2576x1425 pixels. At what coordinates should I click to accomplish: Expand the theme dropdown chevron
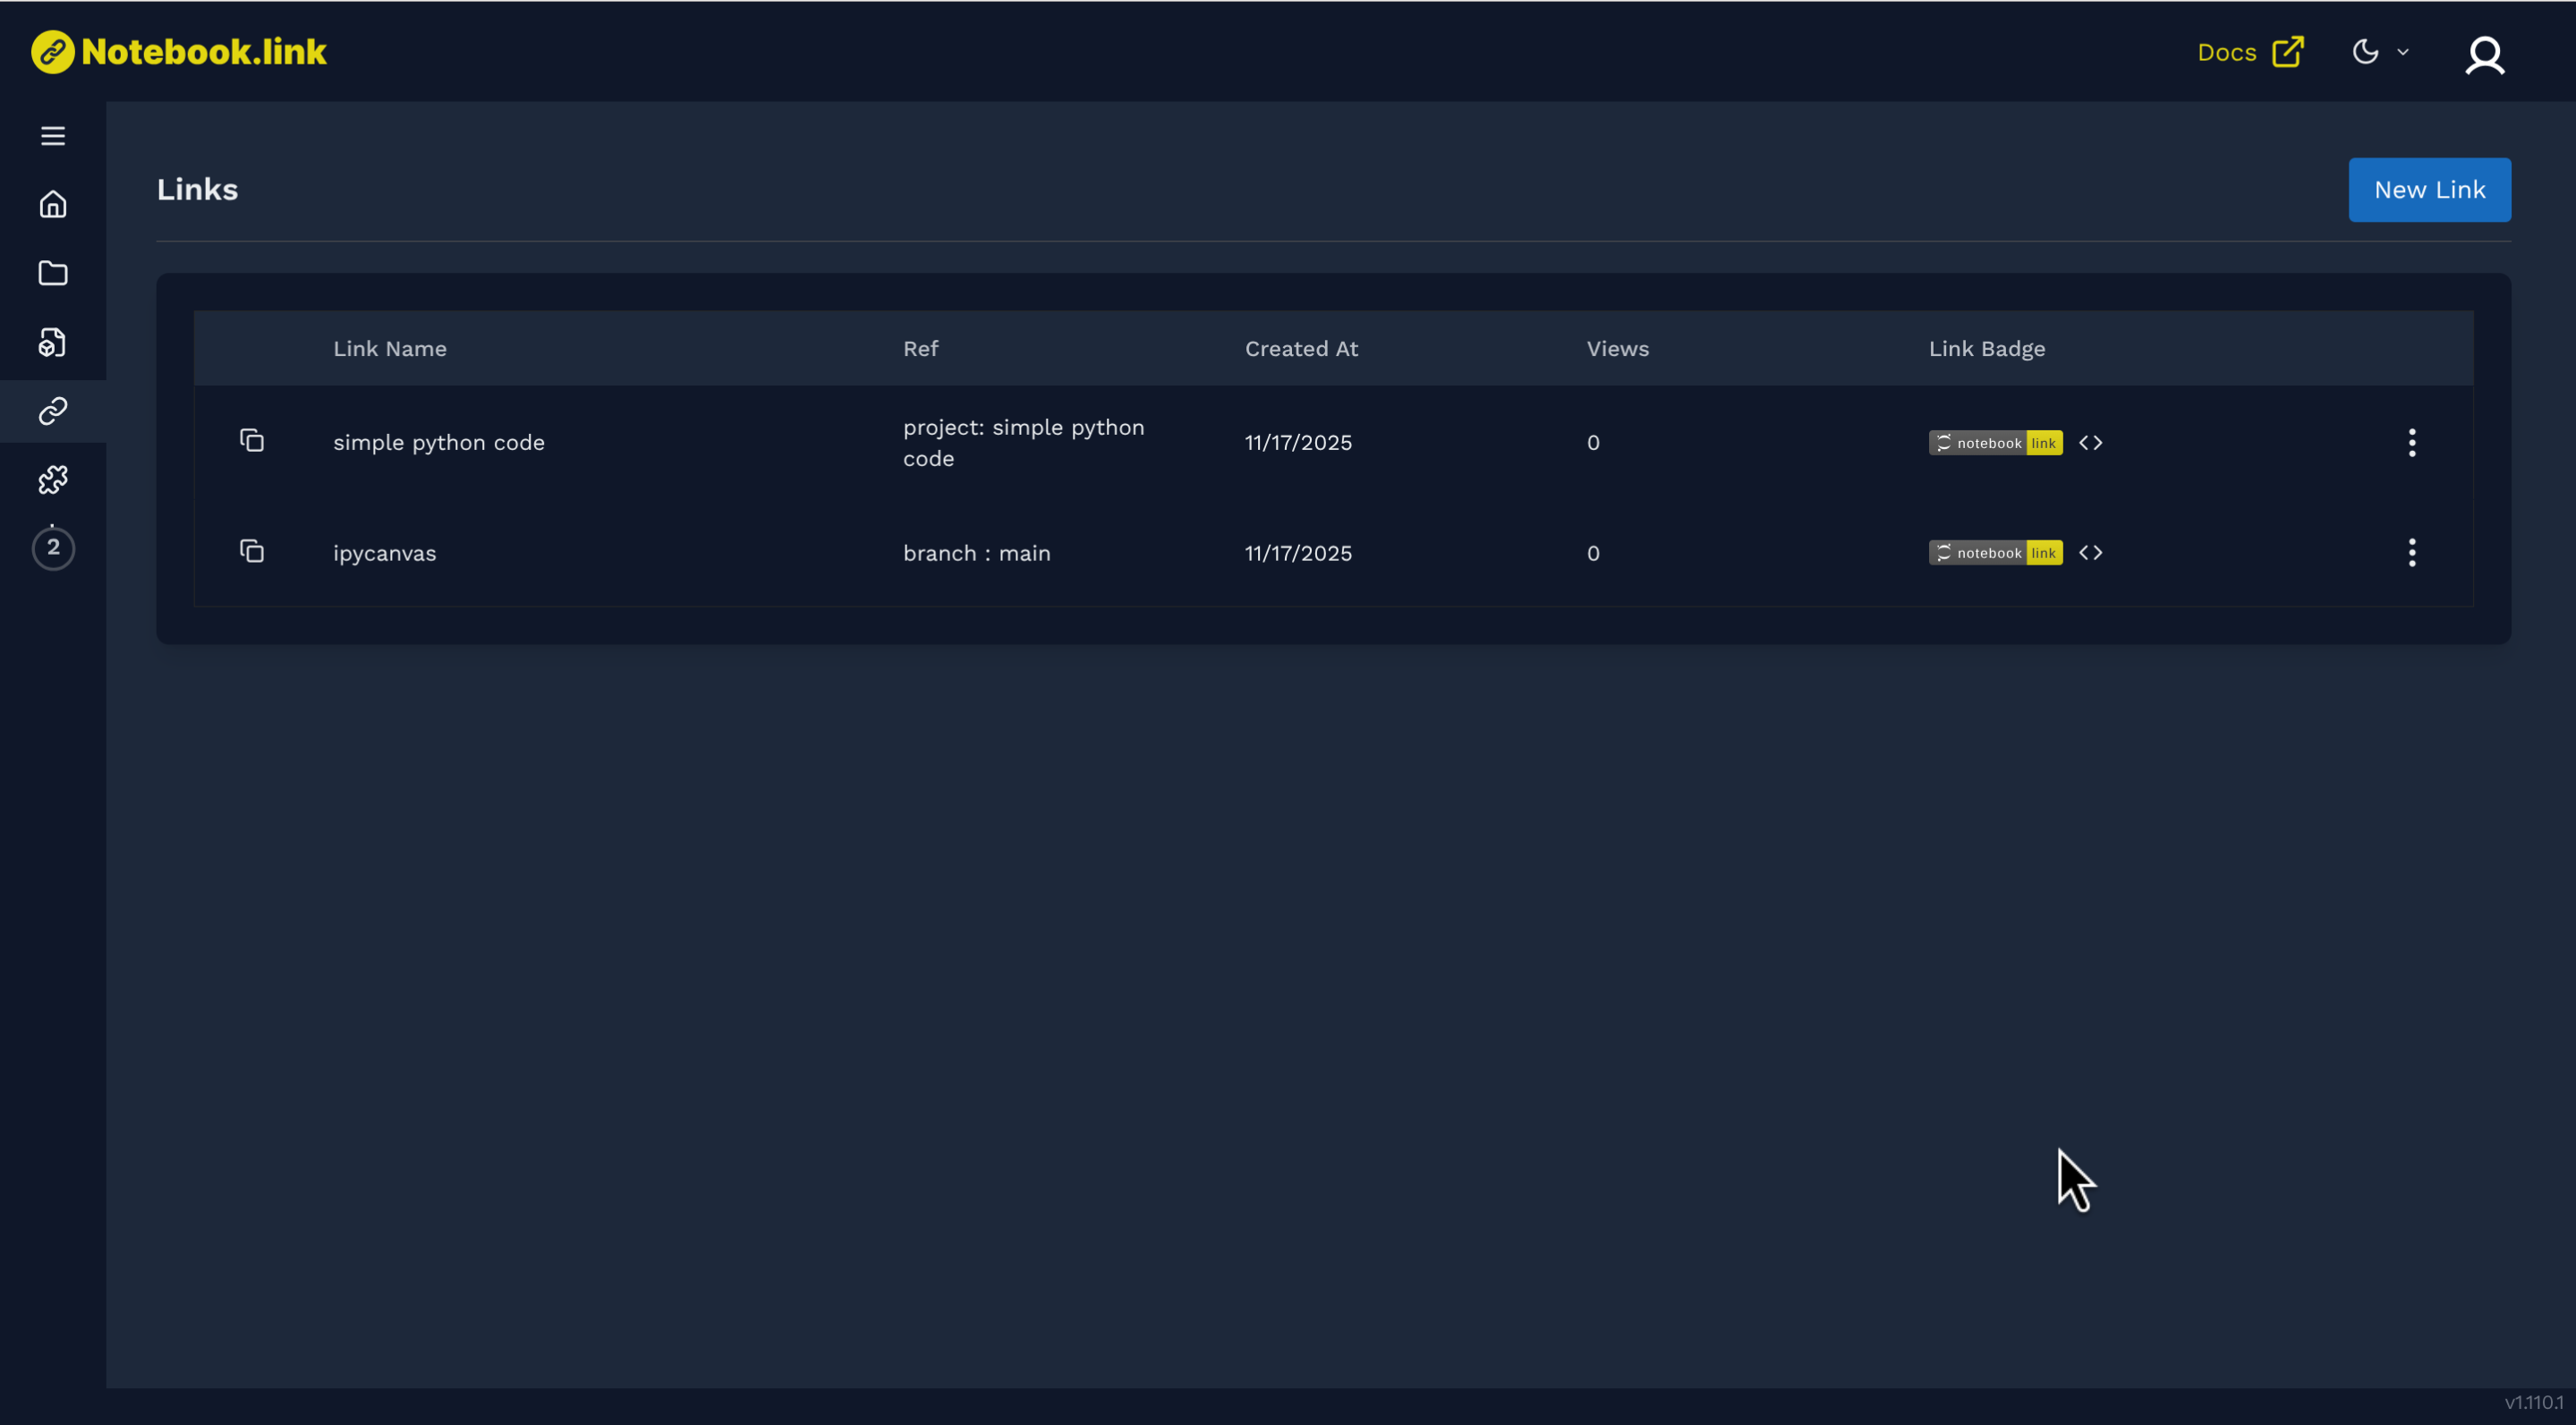[x=2403, y=52]
